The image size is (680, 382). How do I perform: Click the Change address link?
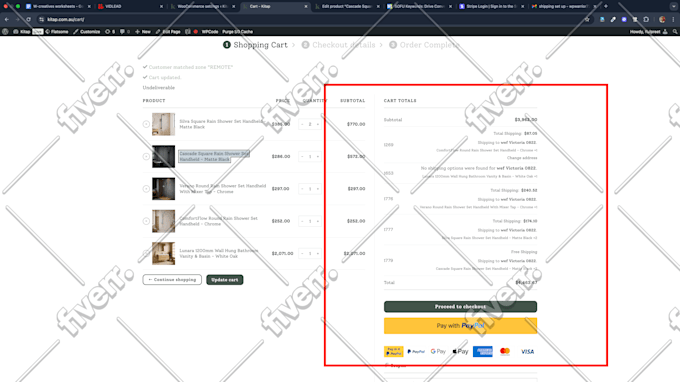[x=522, y=158]
